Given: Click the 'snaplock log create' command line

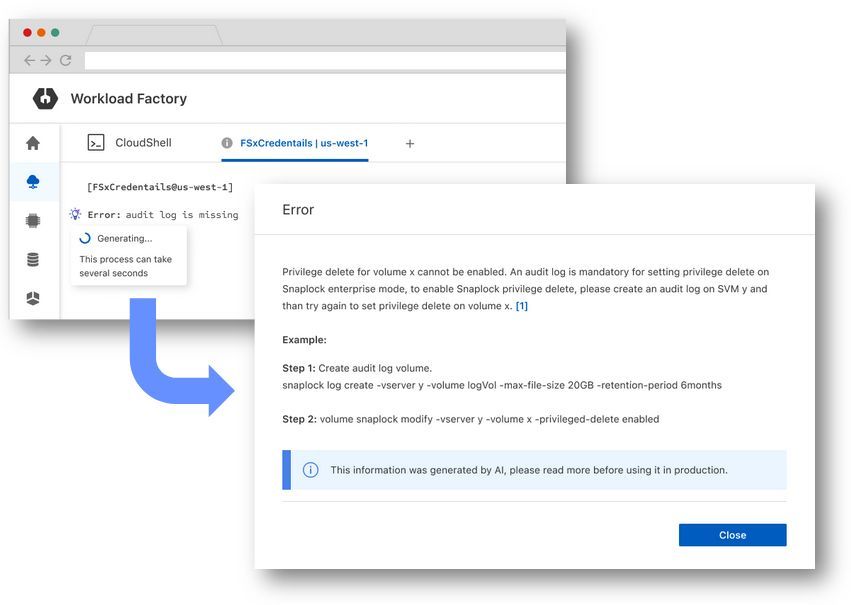Looking at the screenshot, I should coord(502,385).
